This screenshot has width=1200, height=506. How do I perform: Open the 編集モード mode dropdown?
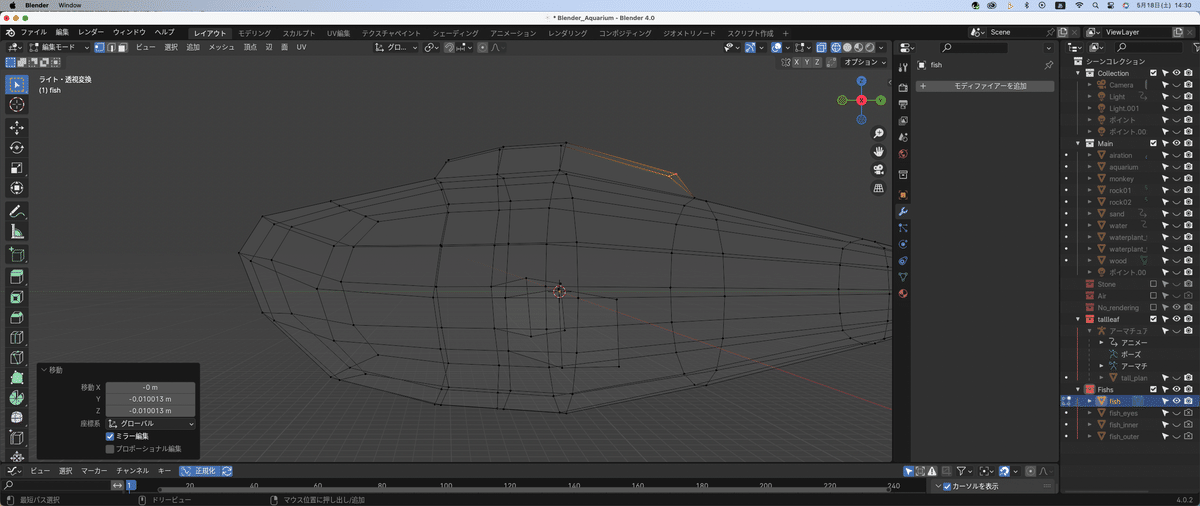[60, 47]
